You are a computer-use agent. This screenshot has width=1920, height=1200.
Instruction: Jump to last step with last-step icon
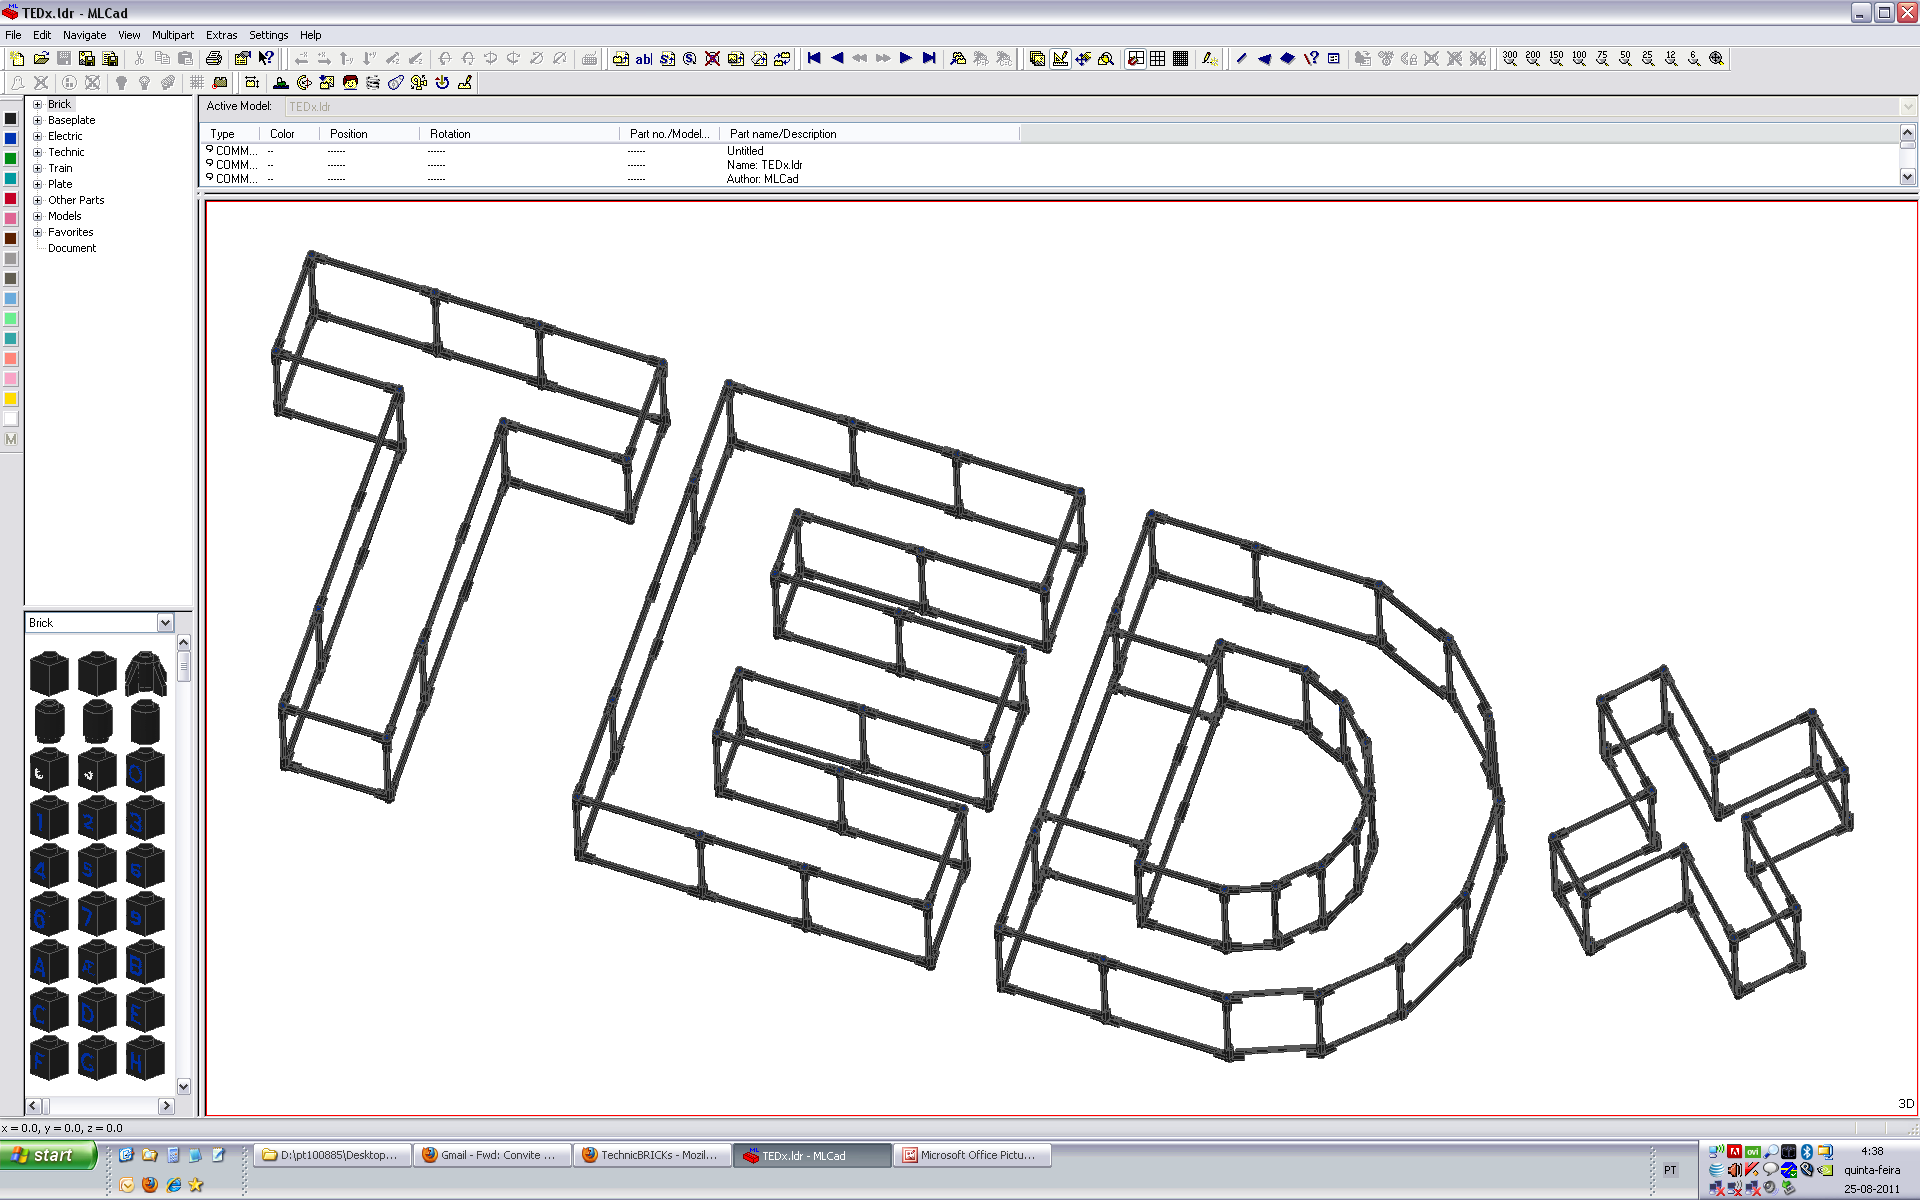coord(929,59)
